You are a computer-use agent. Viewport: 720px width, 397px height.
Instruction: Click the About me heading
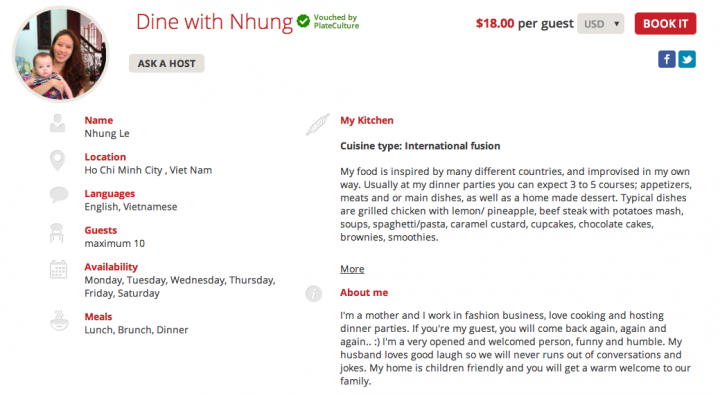[364, 292]
